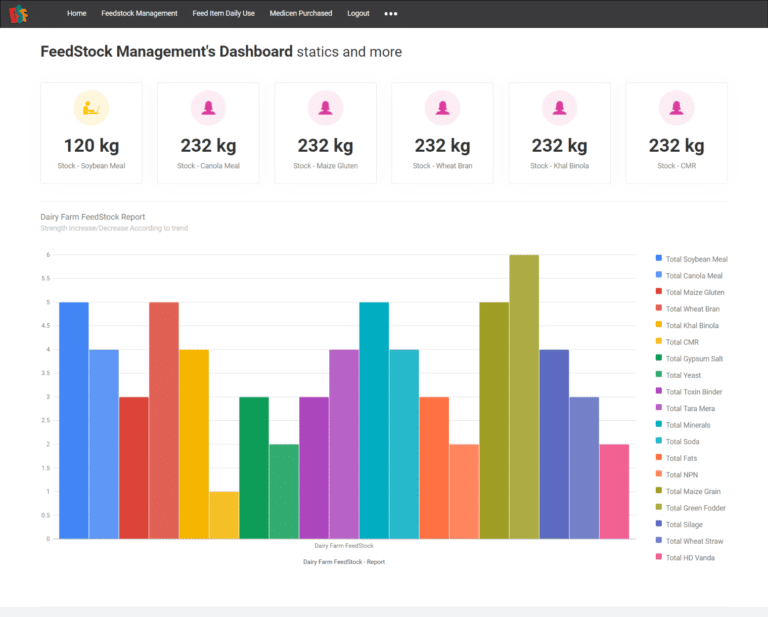Open Feedstock Management in the navbar
This screenshot has height=617, width=768.
pos(139,14)
